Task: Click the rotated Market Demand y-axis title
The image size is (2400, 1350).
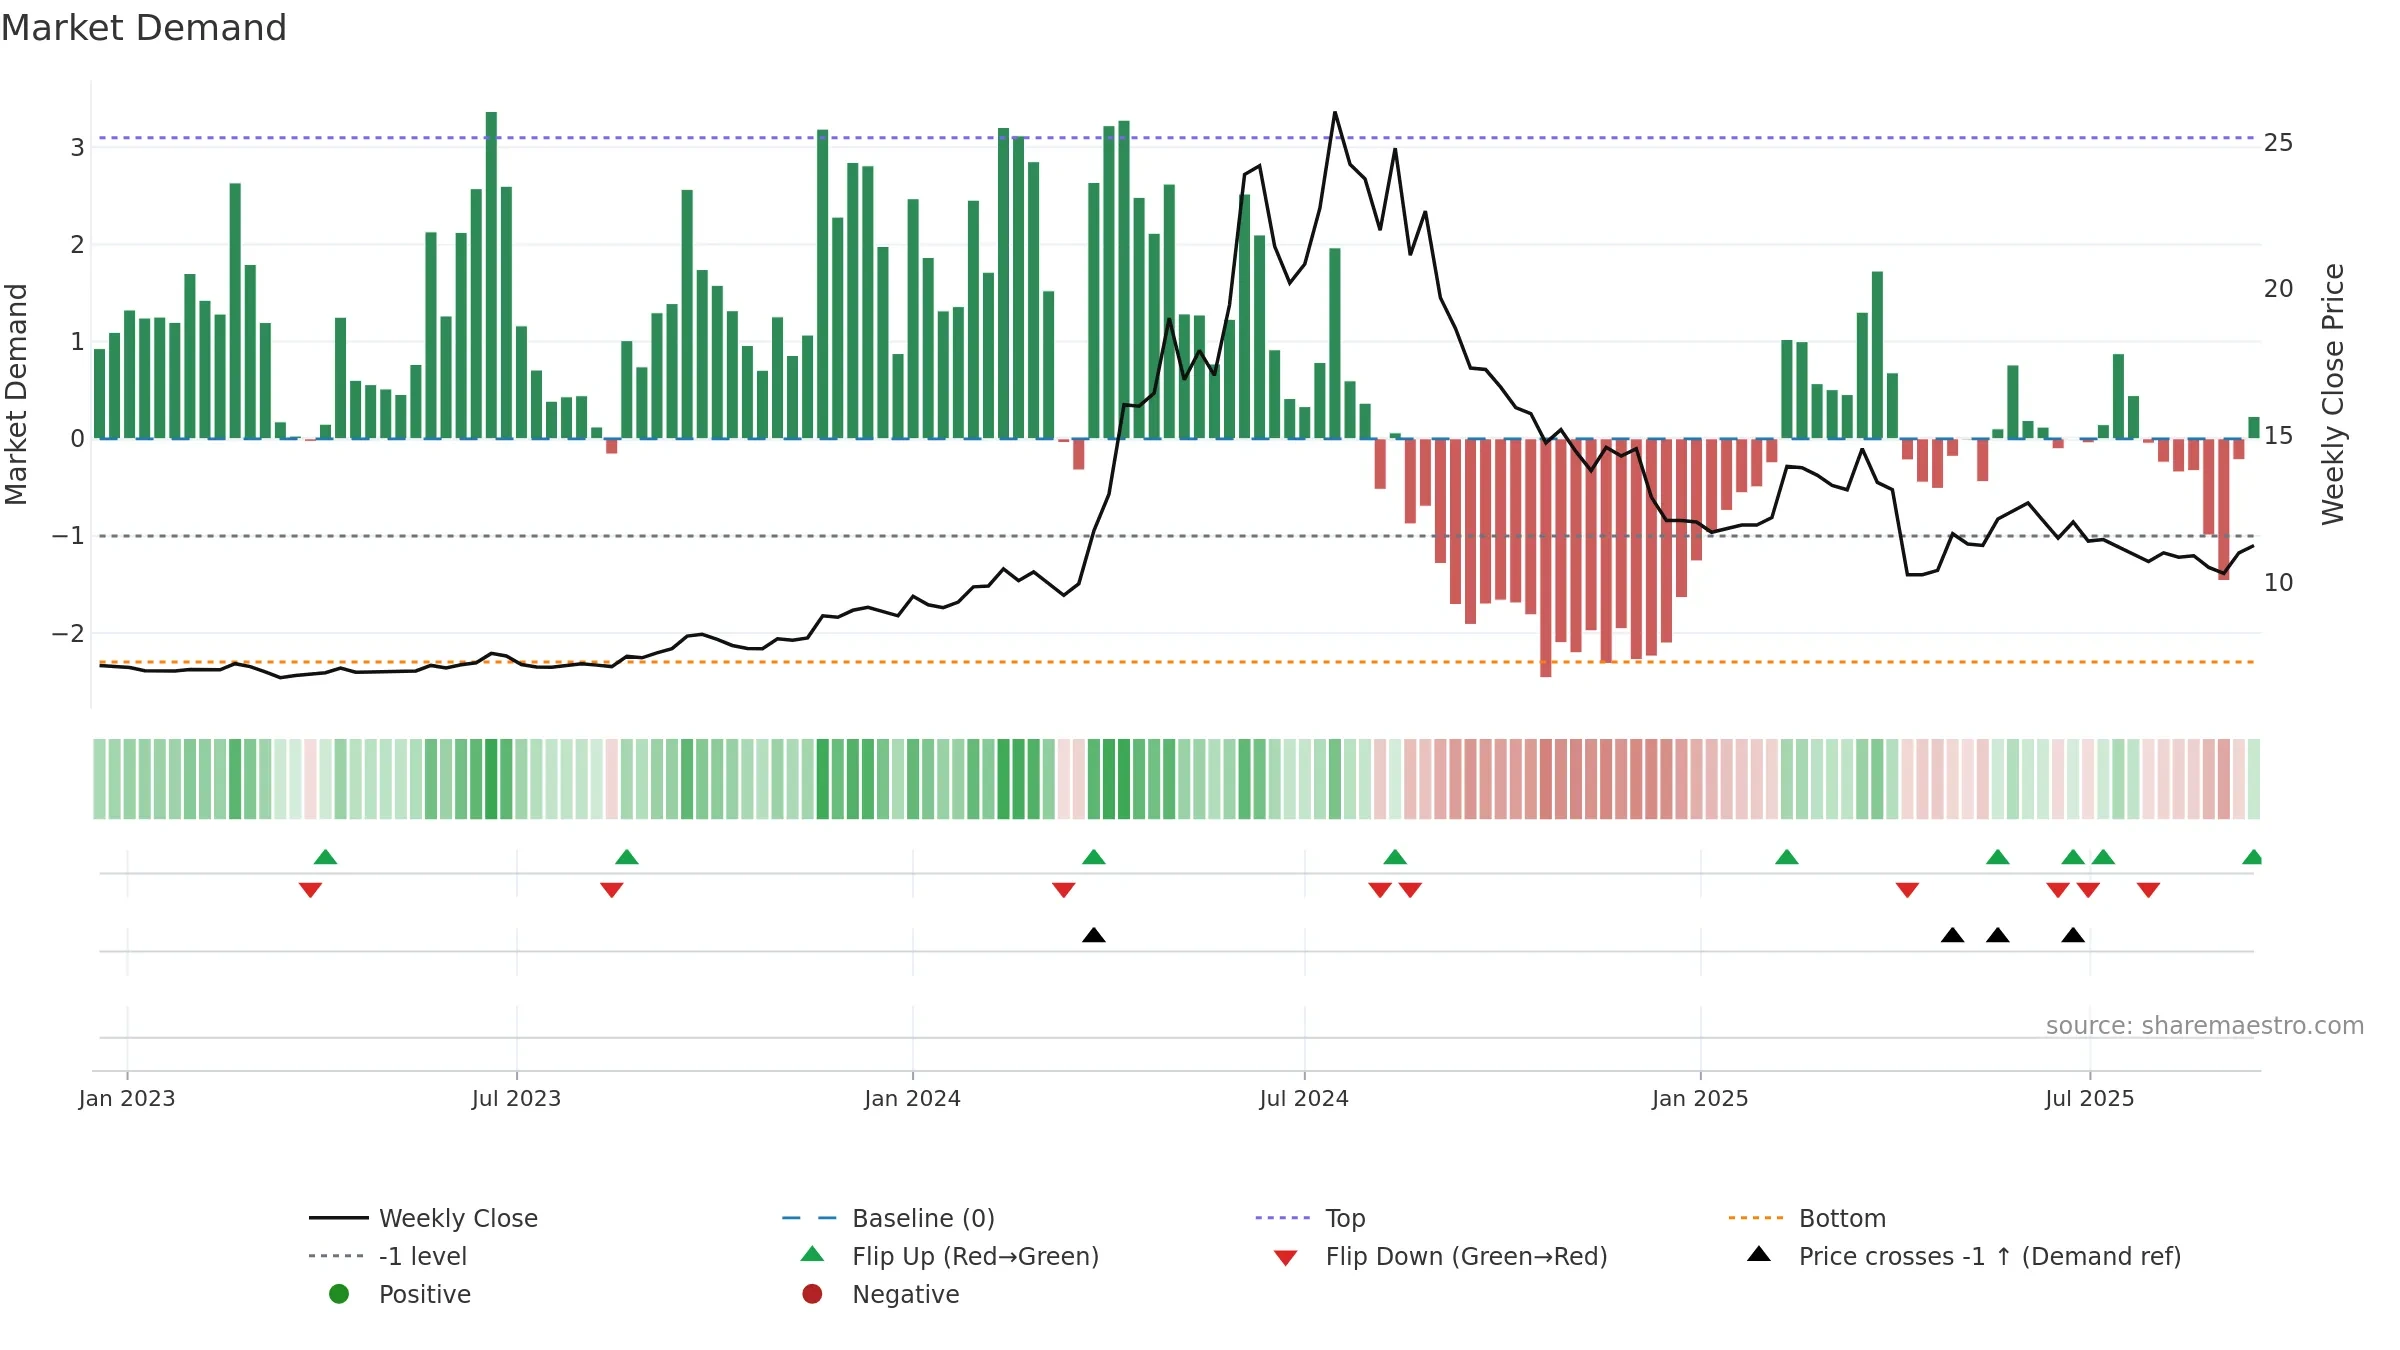Action: tap(16, 394)
